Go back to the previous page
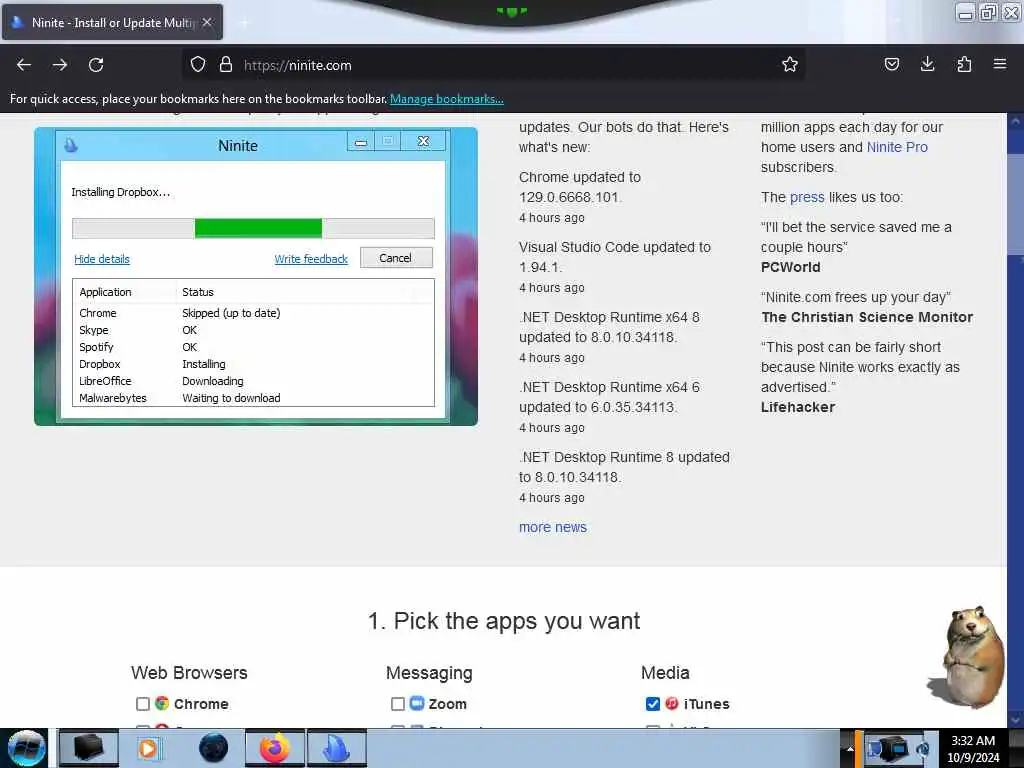 coord(24,65)
